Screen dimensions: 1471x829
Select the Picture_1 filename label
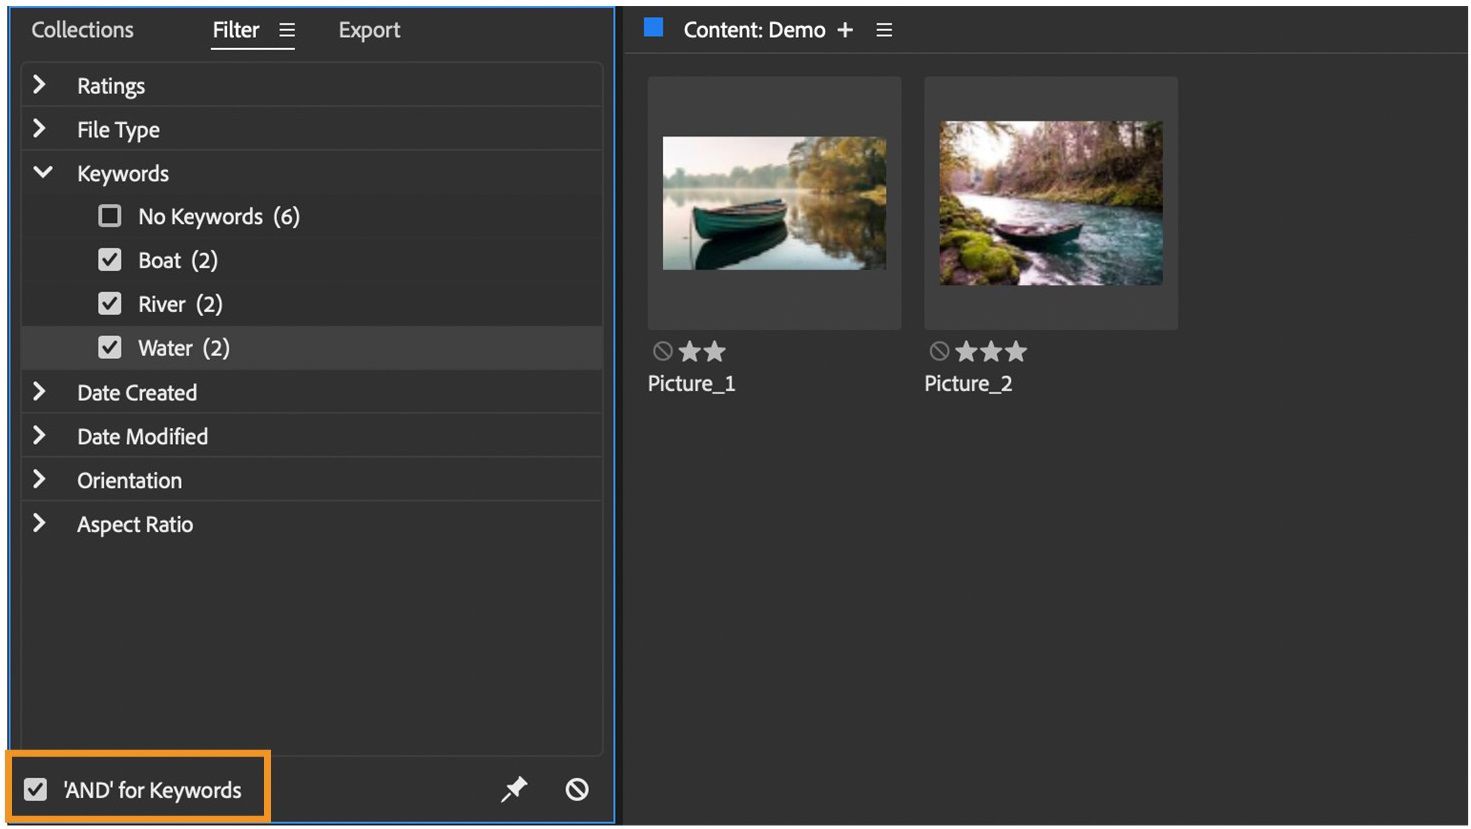point(691,383)
